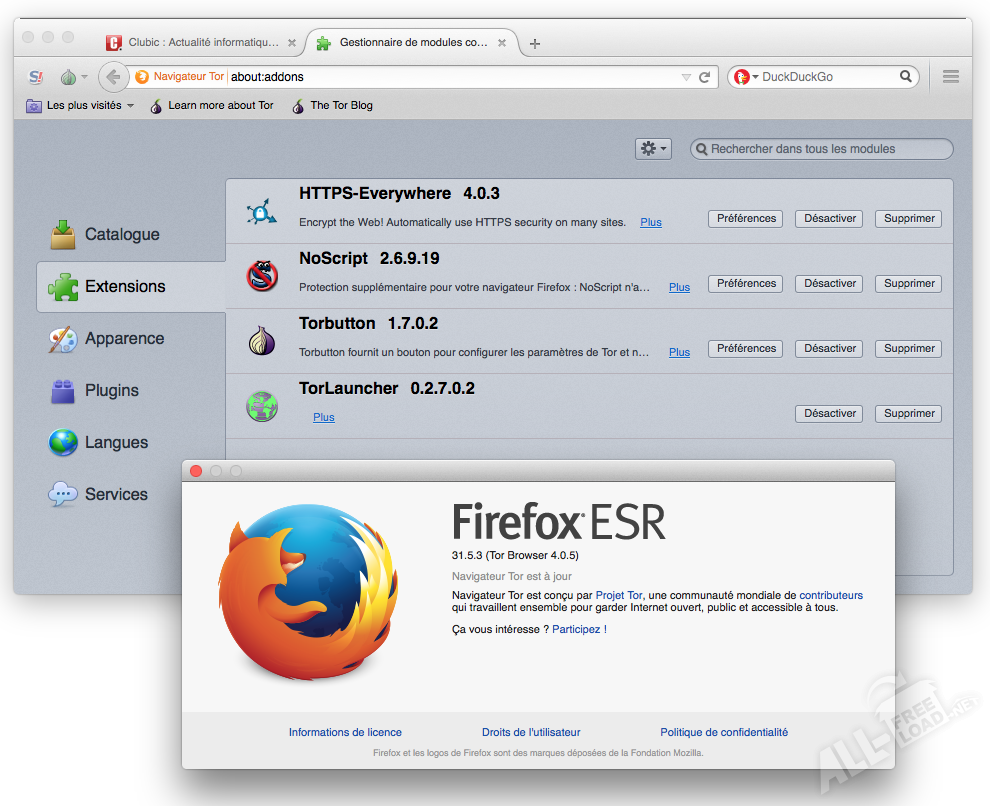The width and height of the screenshot is (990, 806).
Task: Open the gear tools dropdown for modules
Action: click(653, 148)
